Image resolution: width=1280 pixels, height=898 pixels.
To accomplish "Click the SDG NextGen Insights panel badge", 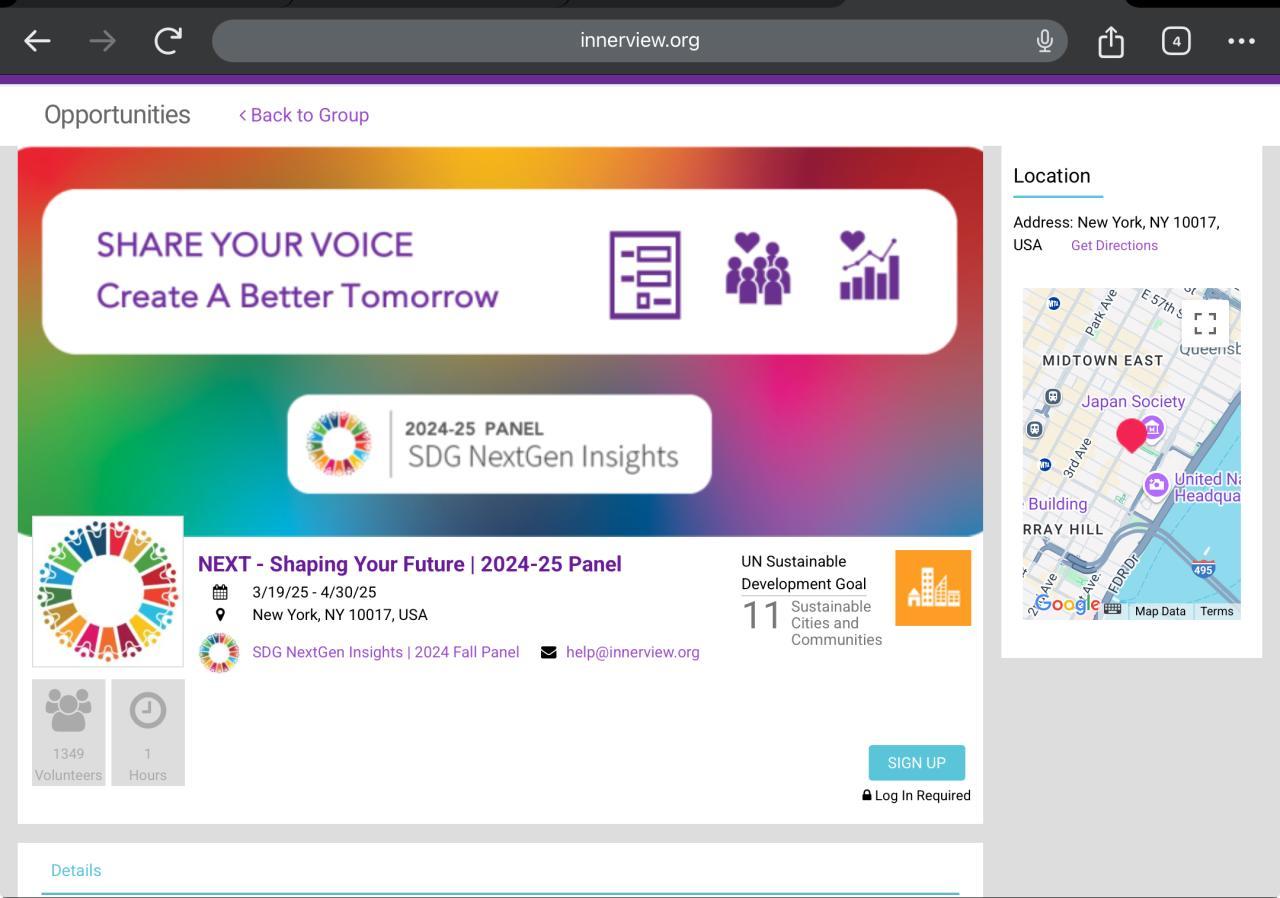I will (499, 444).
